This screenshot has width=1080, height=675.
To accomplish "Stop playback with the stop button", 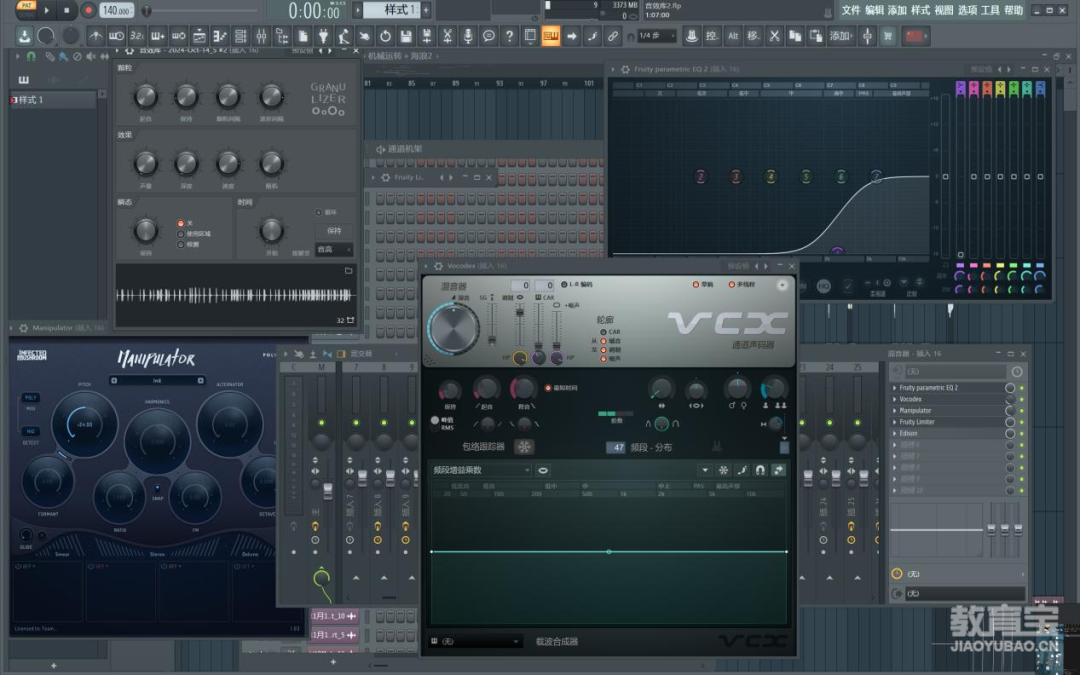I will click(67, 10).
